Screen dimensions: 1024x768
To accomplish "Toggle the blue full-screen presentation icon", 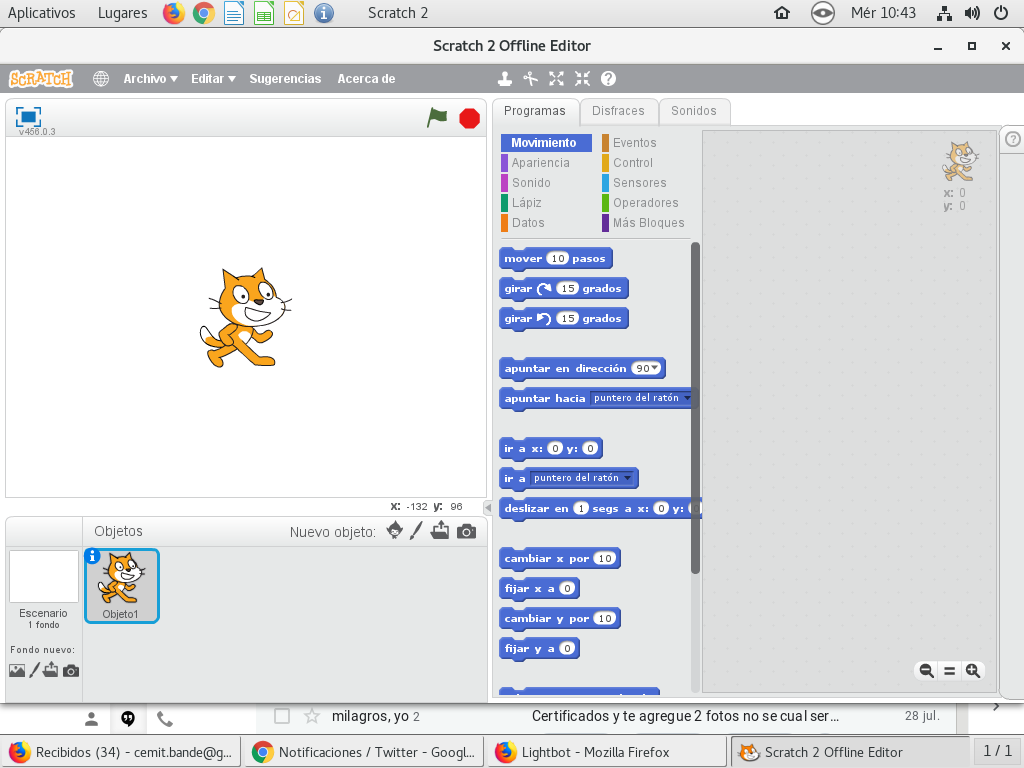I will [28, 117].
